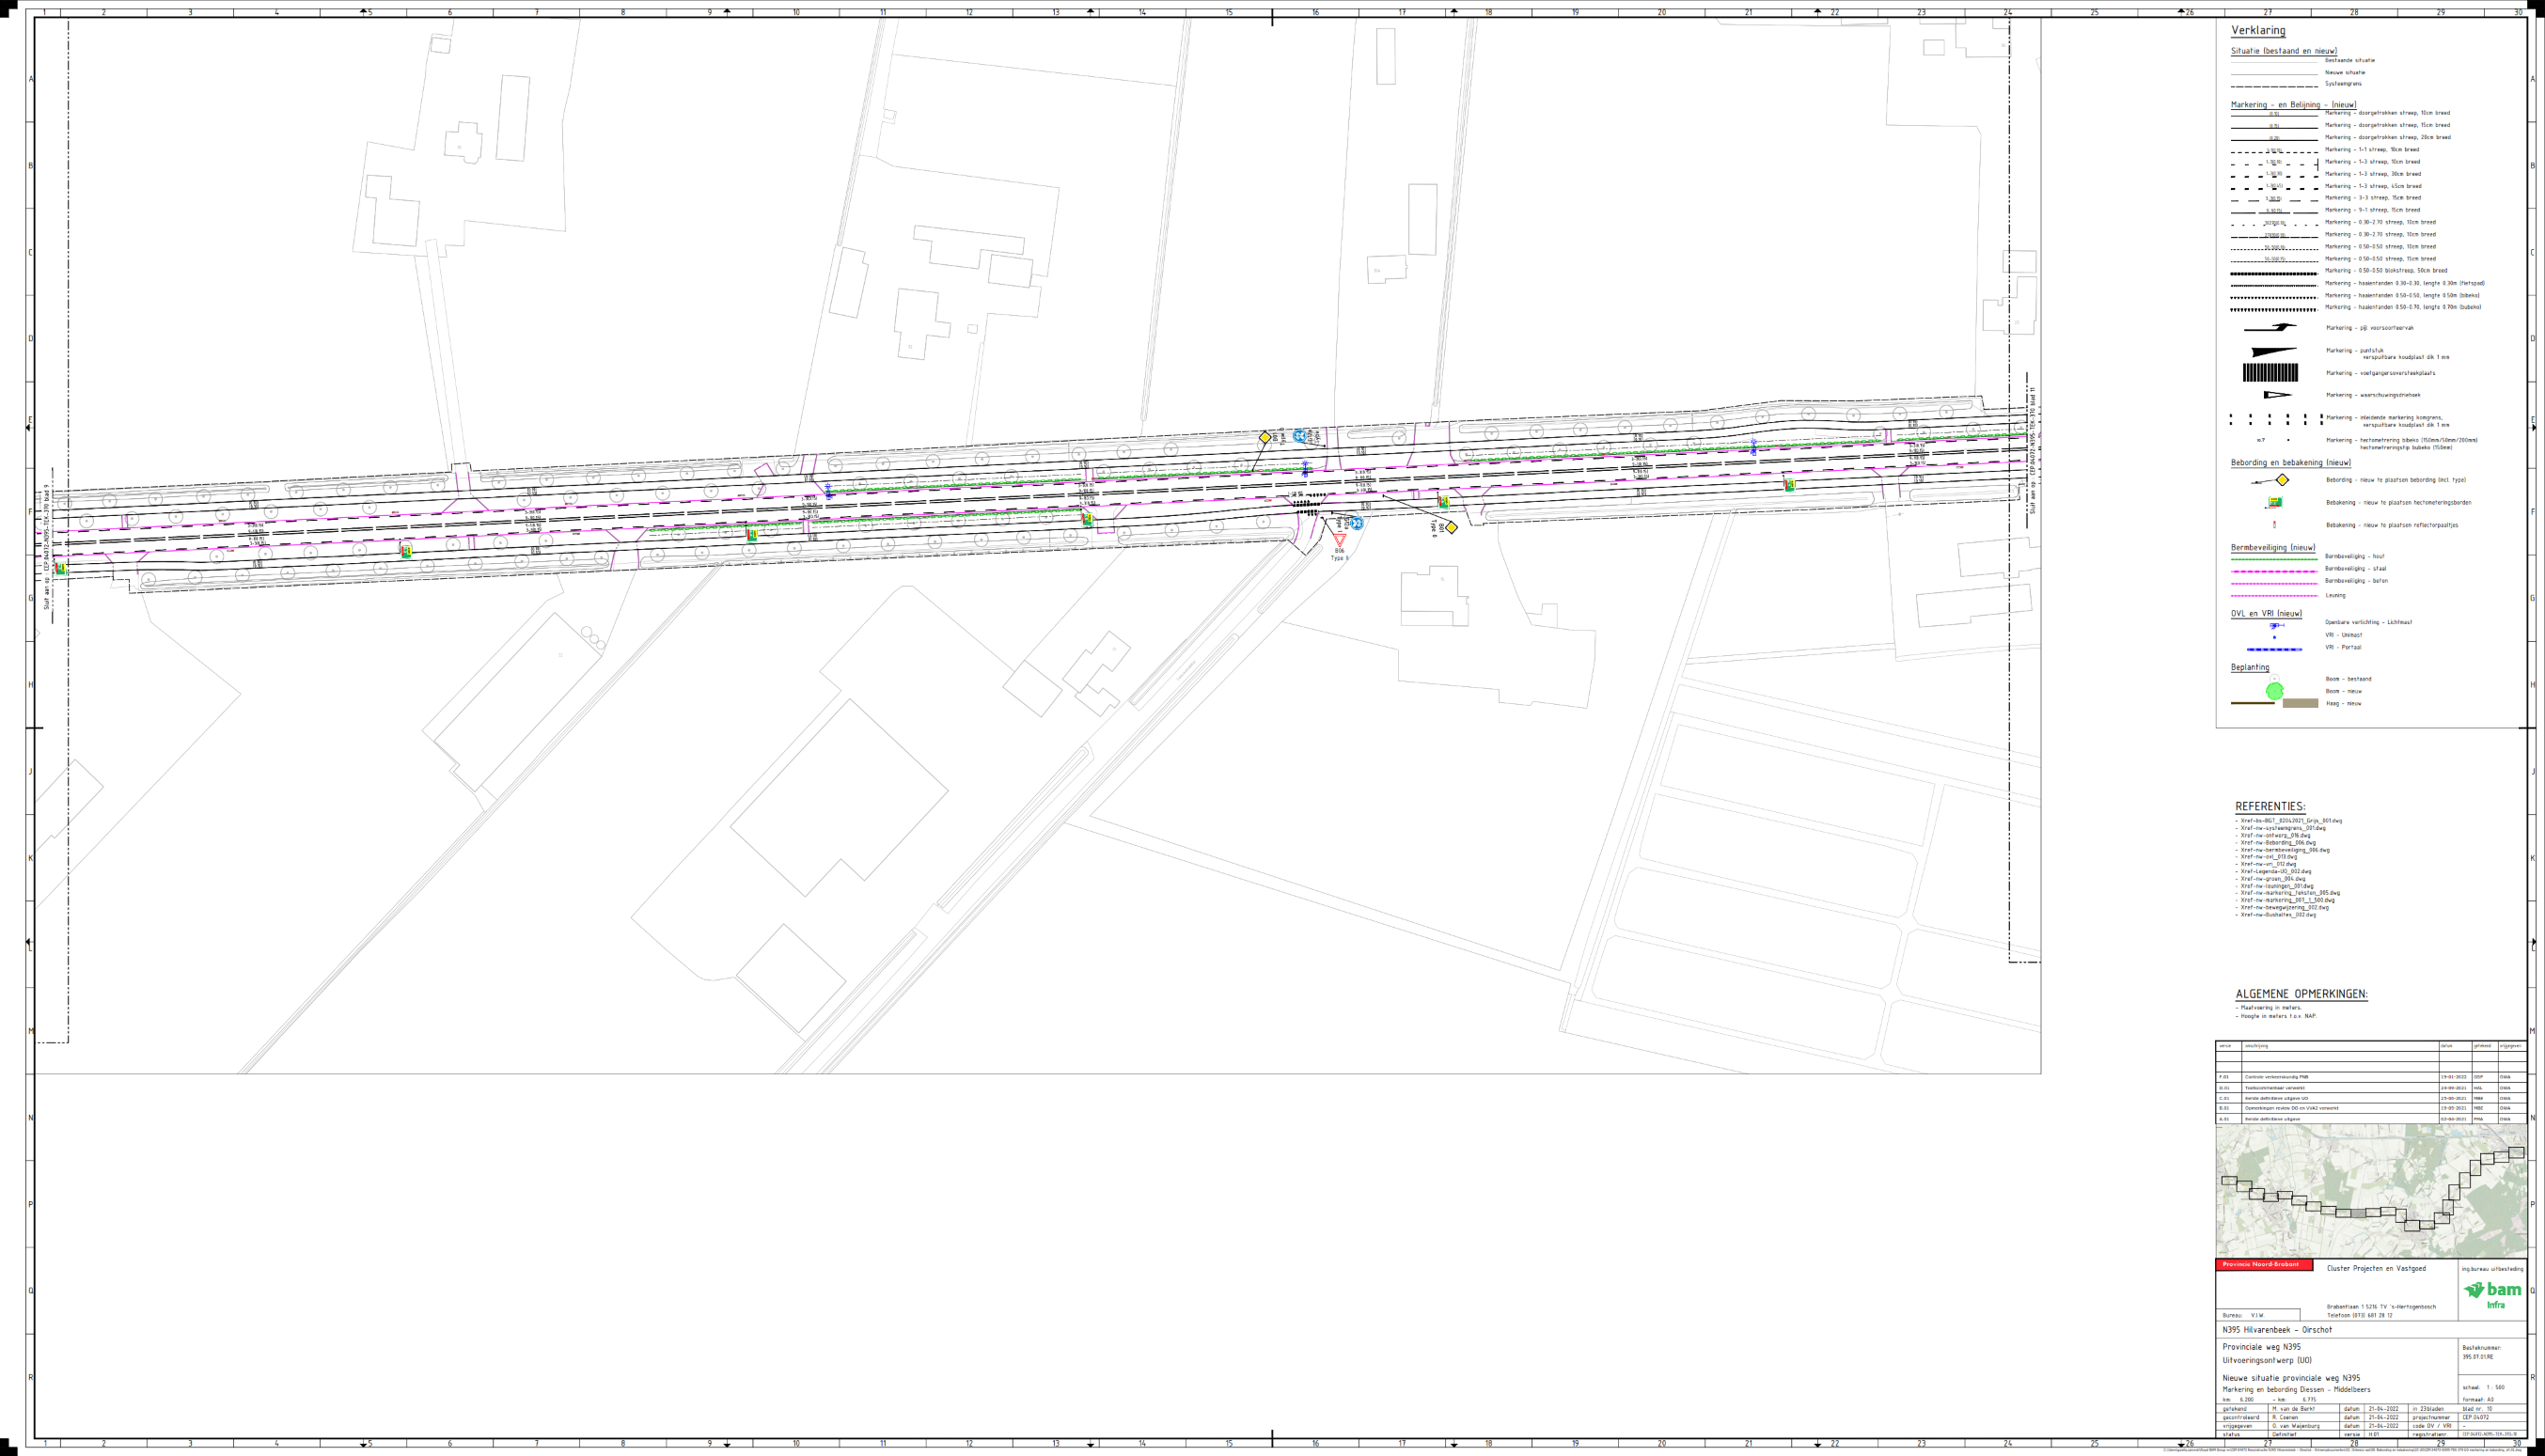Click the tan 'Haag - nieuw' swatch

point(2300,703)
